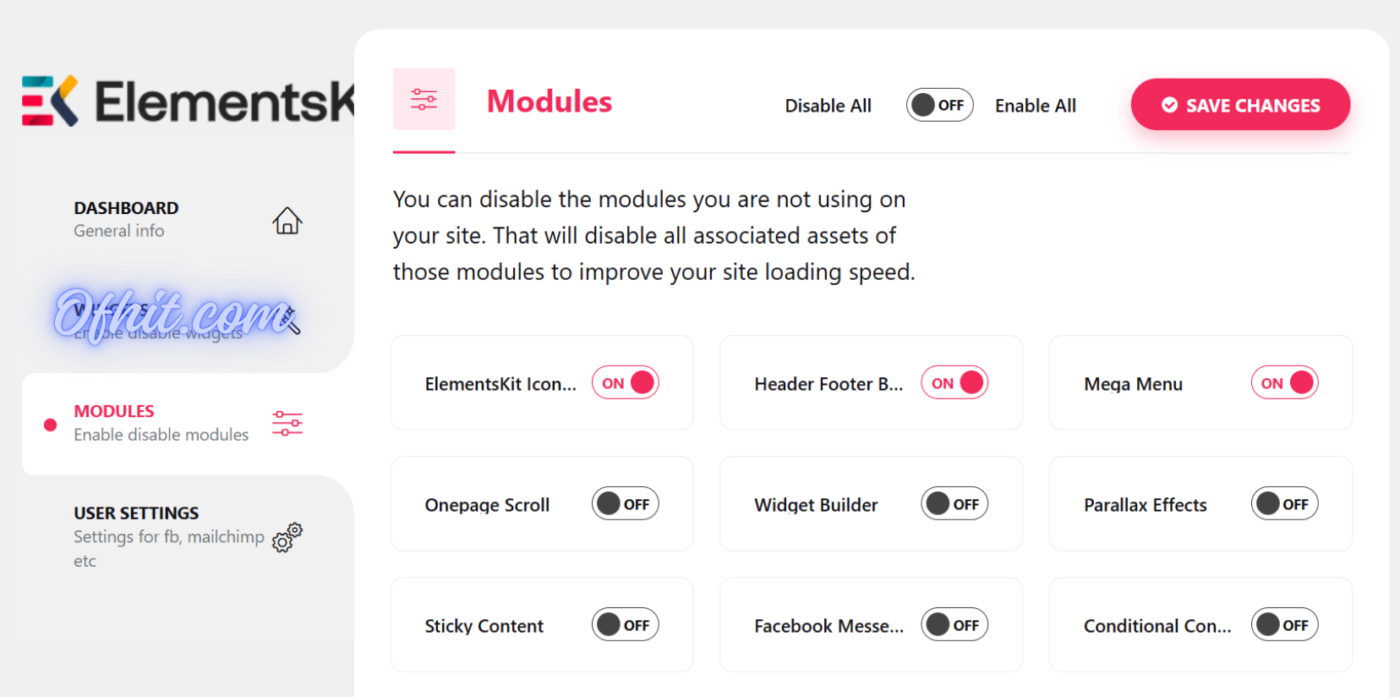1400x697 pixels.
Task: Click the ElementsKit logo icon
Action: coord(50,101)
